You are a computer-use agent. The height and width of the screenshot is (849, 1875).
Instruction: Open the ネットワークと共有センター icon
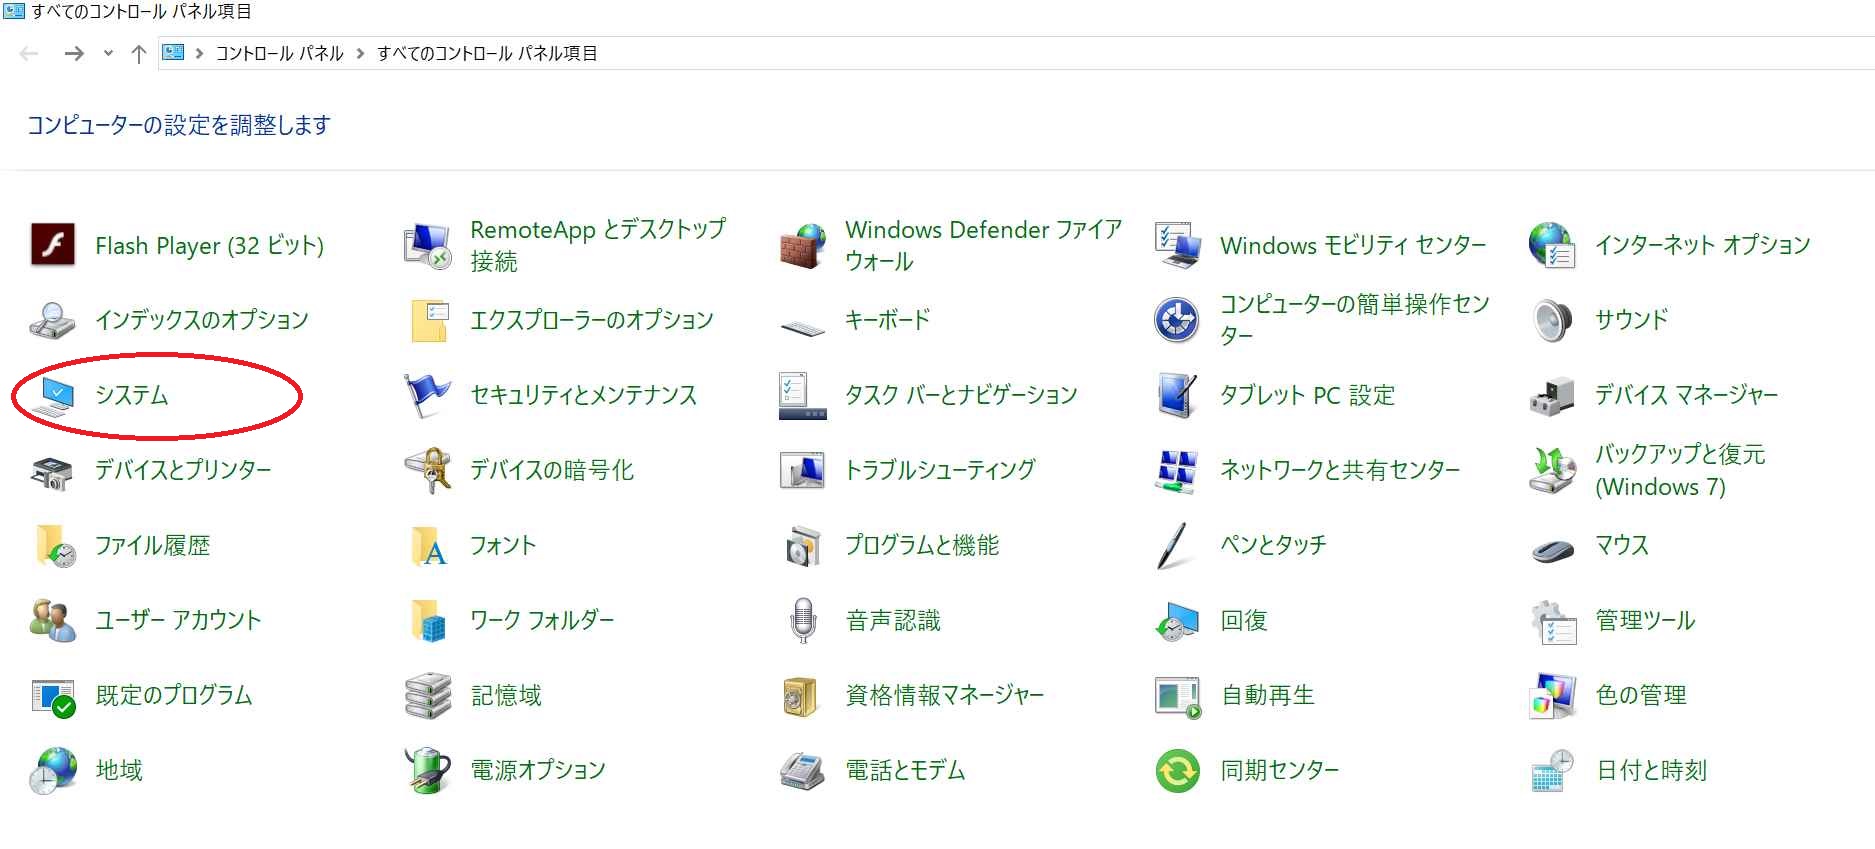coord(1177,471)
